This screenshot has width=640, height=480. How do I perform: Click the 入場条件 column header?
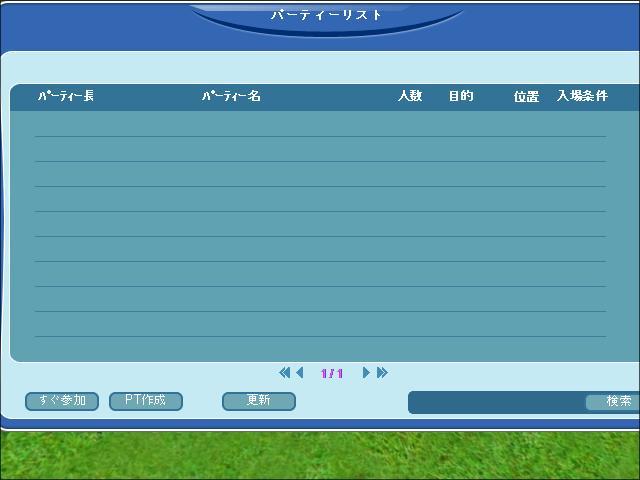tap(582, 96)
